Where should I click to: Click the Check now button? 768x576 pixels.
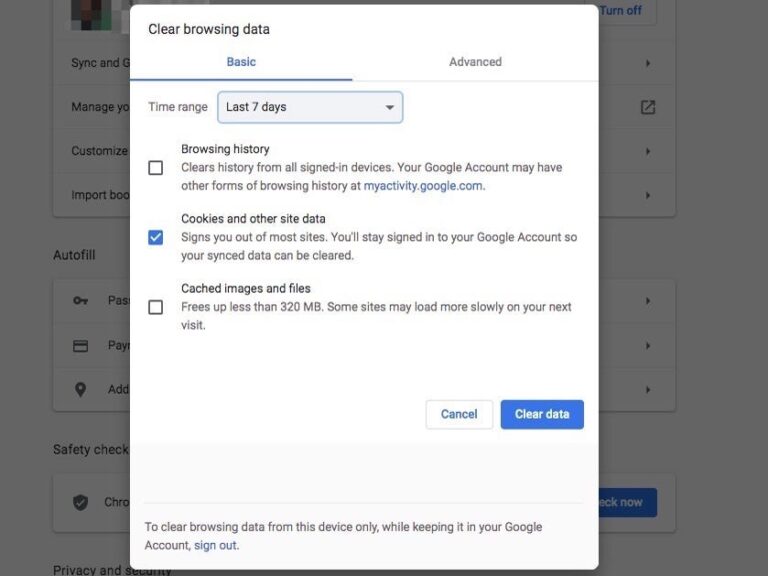(627, 503)
